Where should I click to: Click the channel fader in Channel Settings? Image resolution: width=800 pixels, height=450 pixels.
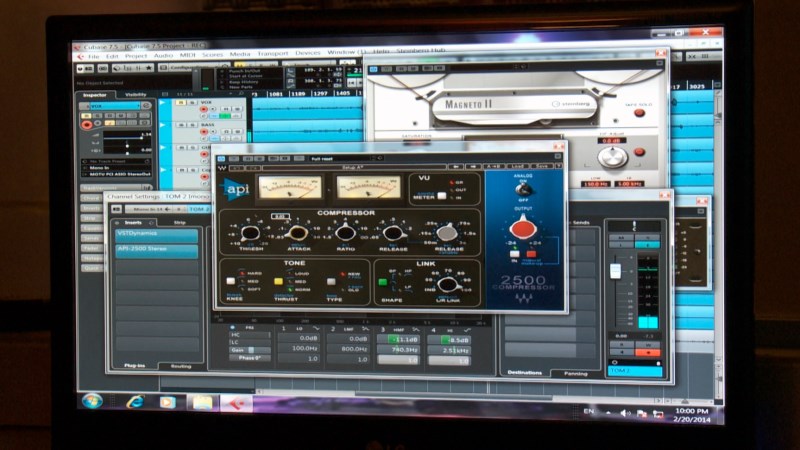click(x=615, y=270)
